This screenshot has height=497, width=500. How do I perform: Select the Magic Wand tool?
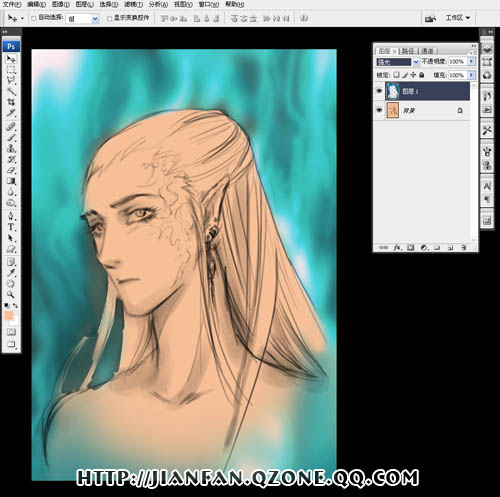[x=11, y=91]
